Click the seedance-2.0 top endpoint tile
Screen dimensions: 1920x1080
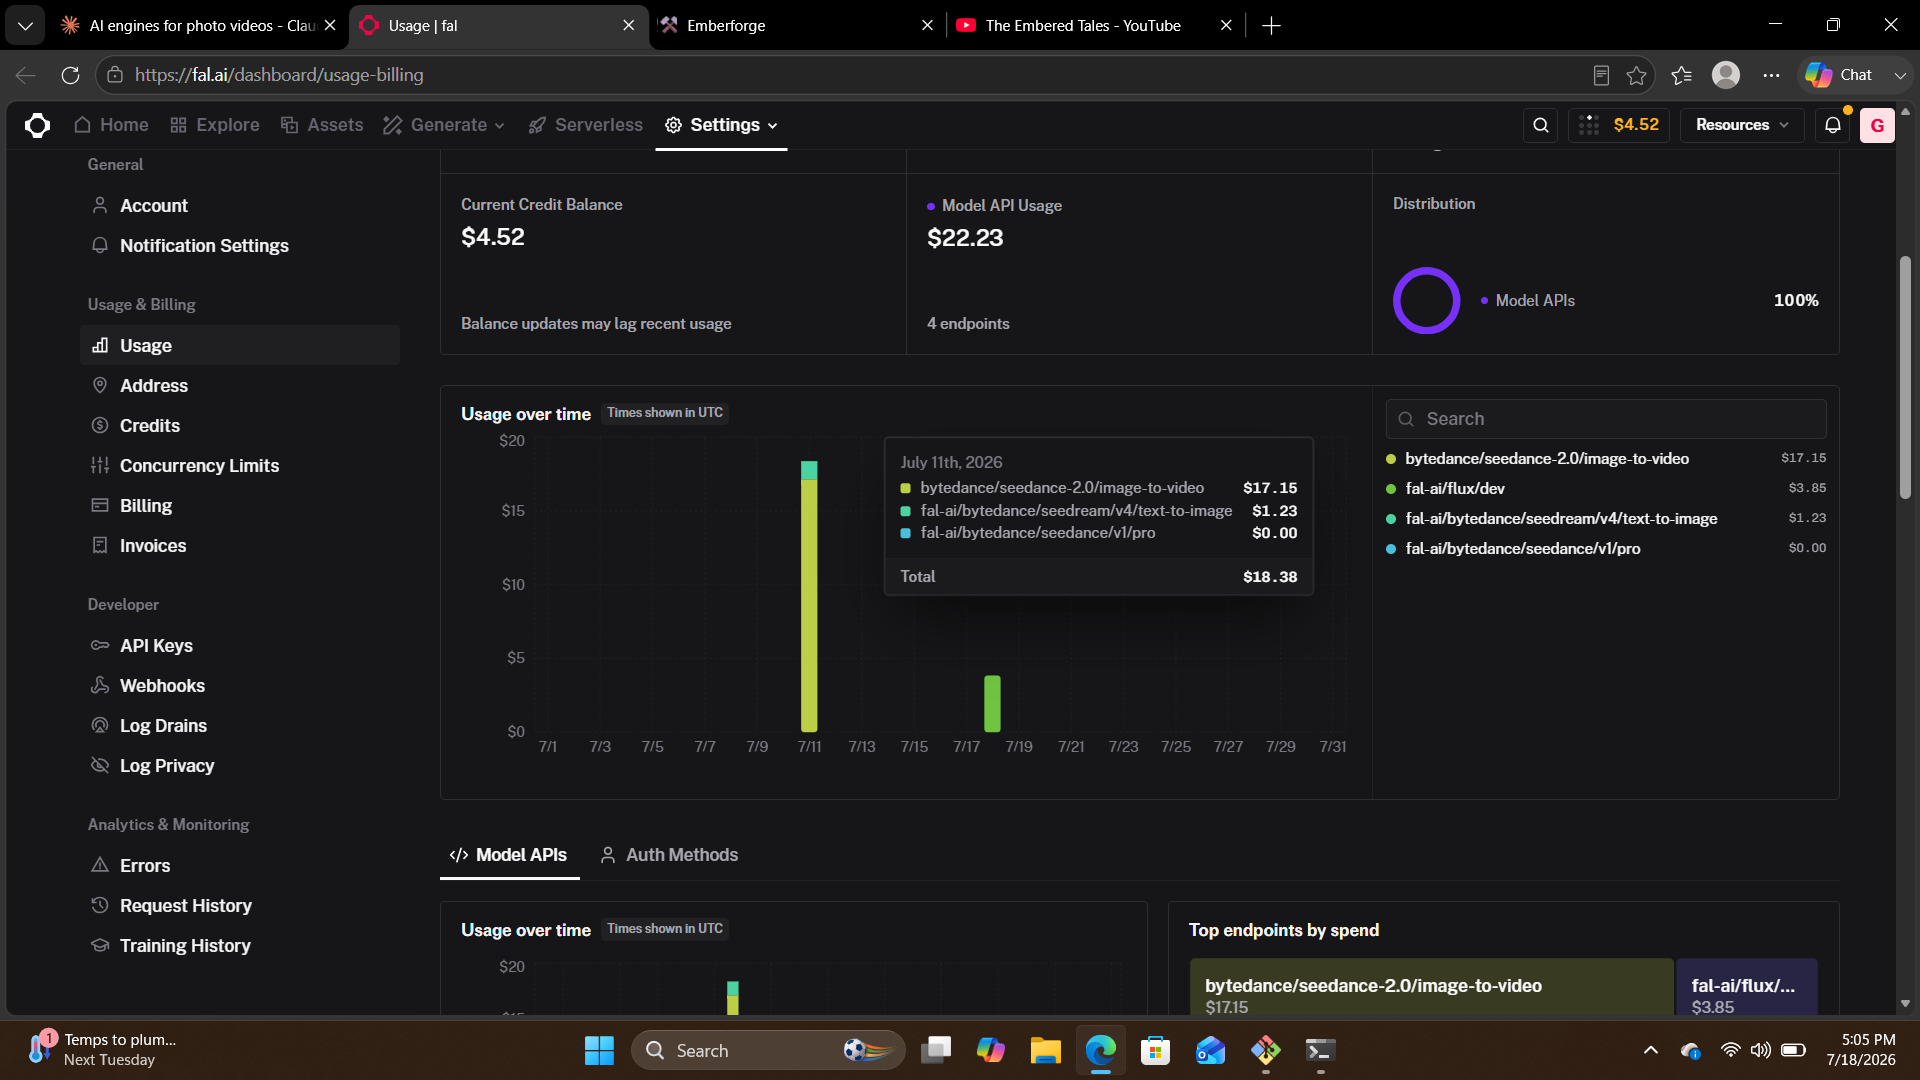(1431, 988)
